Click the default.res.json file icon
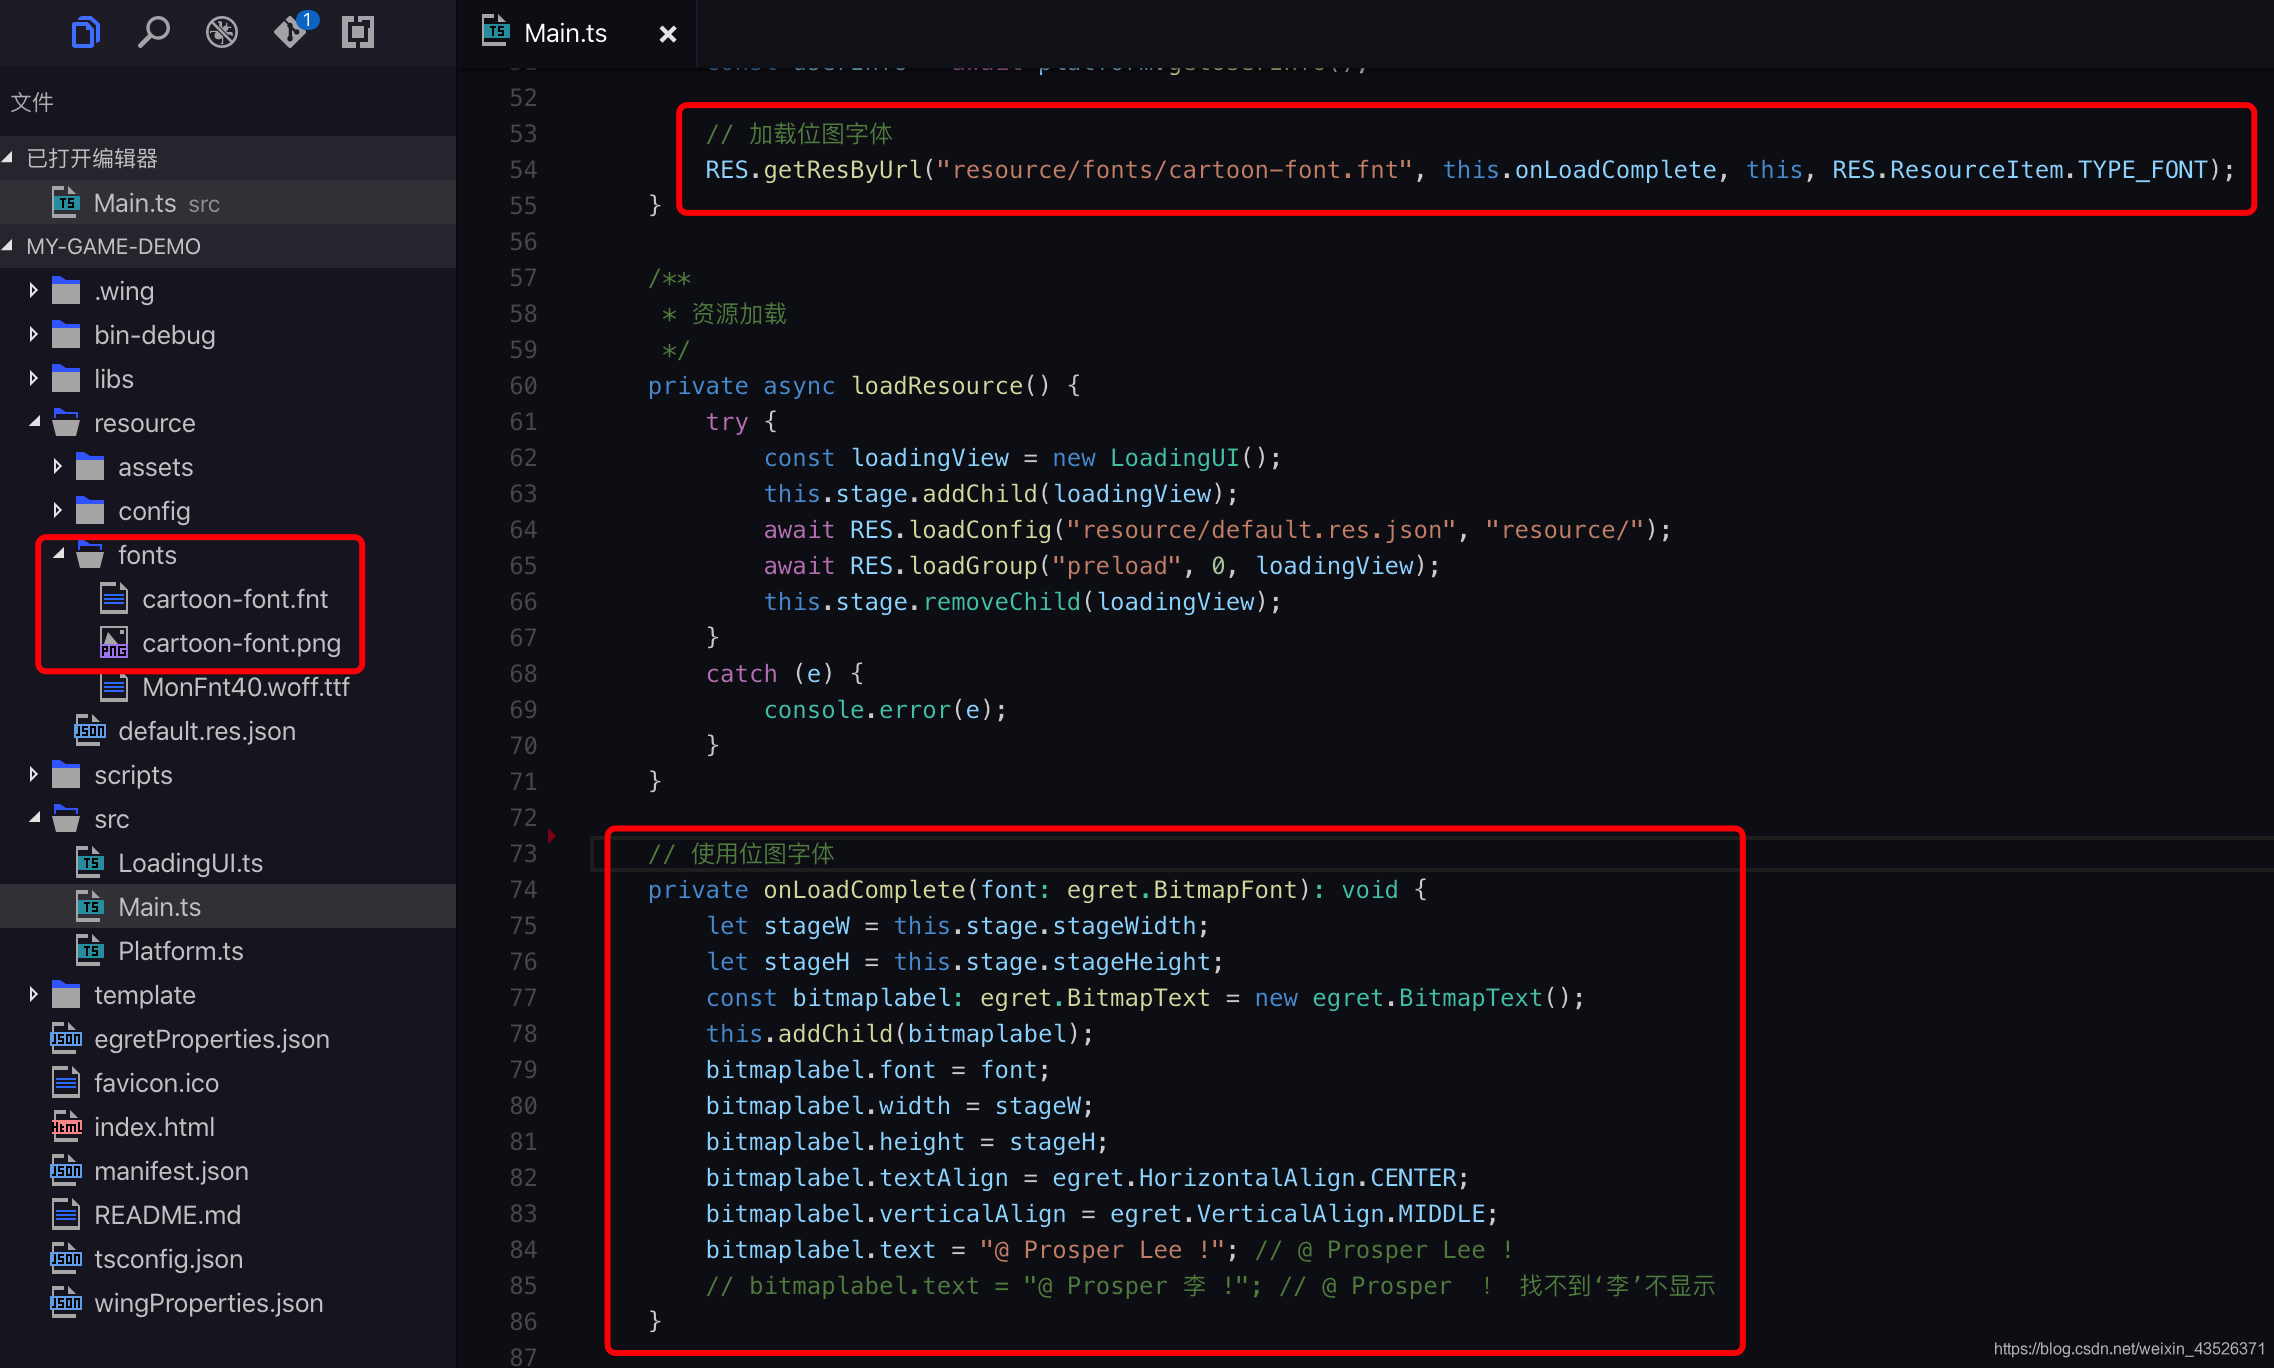The height and width of the screenshot is (1368, 2274). coord(90,731)
